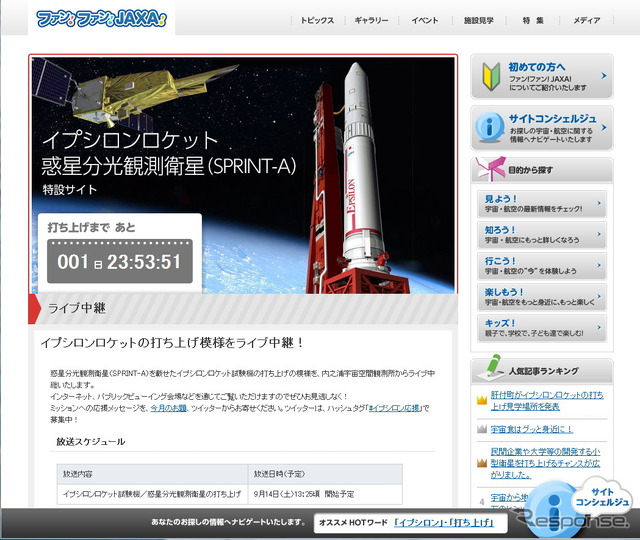The image size is (640, 540).
Task: Click the rank 4 宇宙から ranking link
Action: 509,498
